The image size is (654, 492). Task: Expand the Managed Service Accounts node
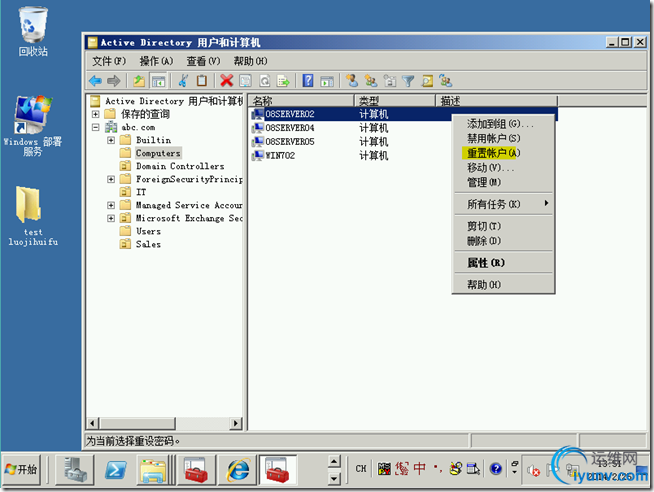(x=111, y=205)
